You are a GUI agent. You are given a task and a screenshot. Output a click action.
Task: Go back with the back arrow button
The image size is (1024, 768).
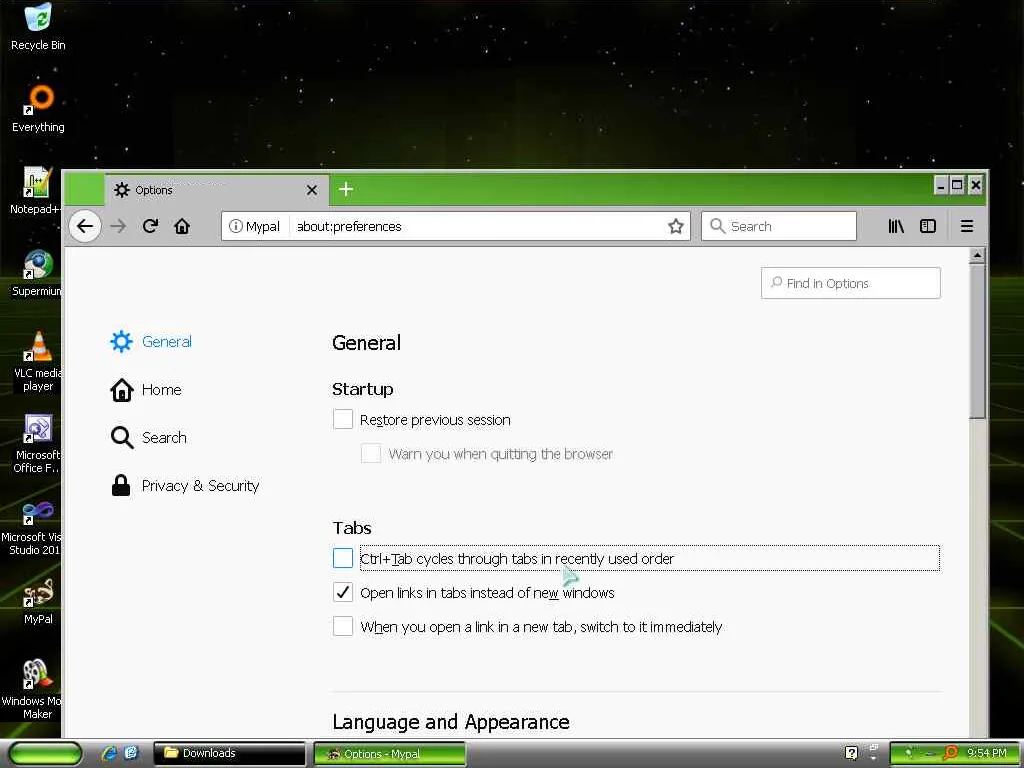85,226
